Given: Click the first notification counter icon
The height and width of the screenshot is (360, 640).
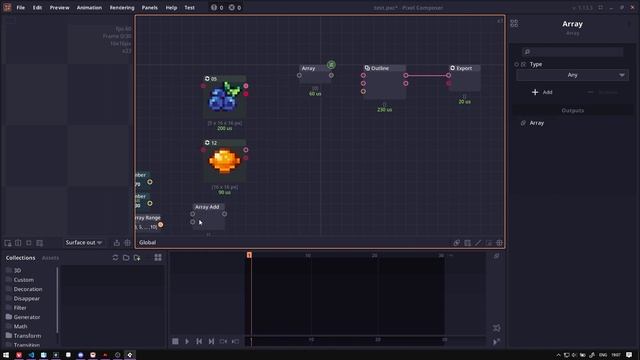Looking at the screenshot, I should (x=213, y=7).
